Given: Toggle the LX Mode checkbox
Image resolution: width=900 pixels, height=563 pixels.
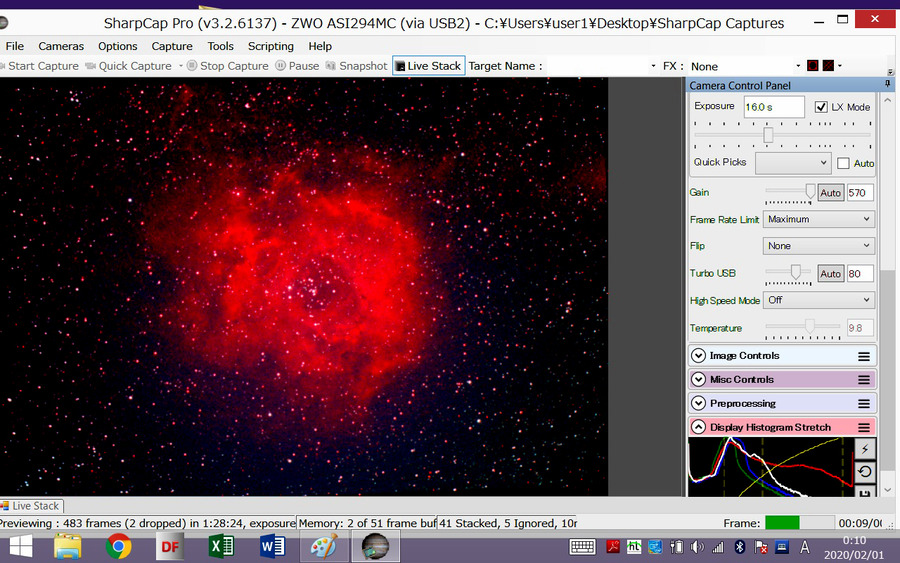Looking at the screenshot, I should click(821, 107).
